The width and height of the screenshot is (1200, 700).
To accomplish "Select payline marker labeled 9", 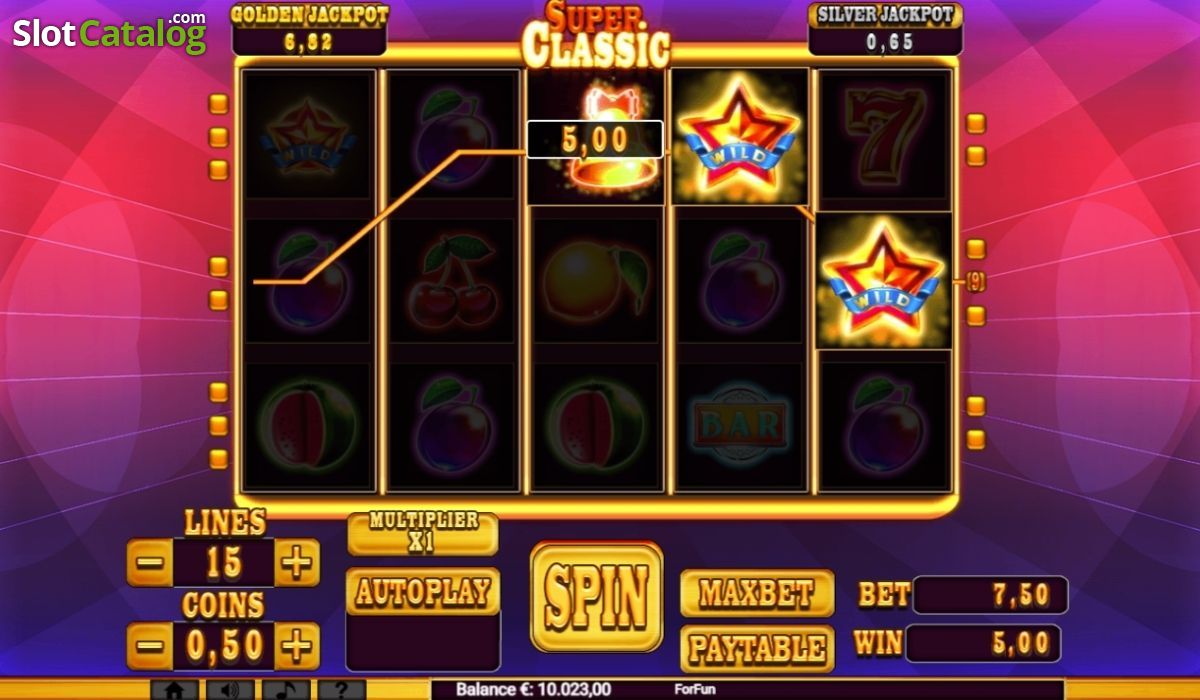I will (x=976, y=283).
